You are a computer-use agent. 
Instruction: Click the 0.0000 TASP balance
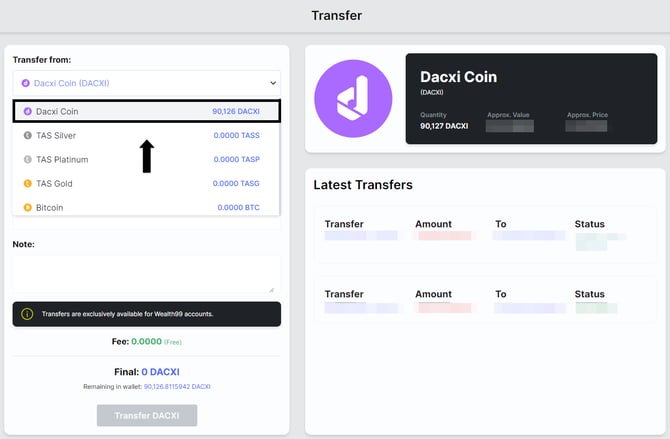[236, 159]
